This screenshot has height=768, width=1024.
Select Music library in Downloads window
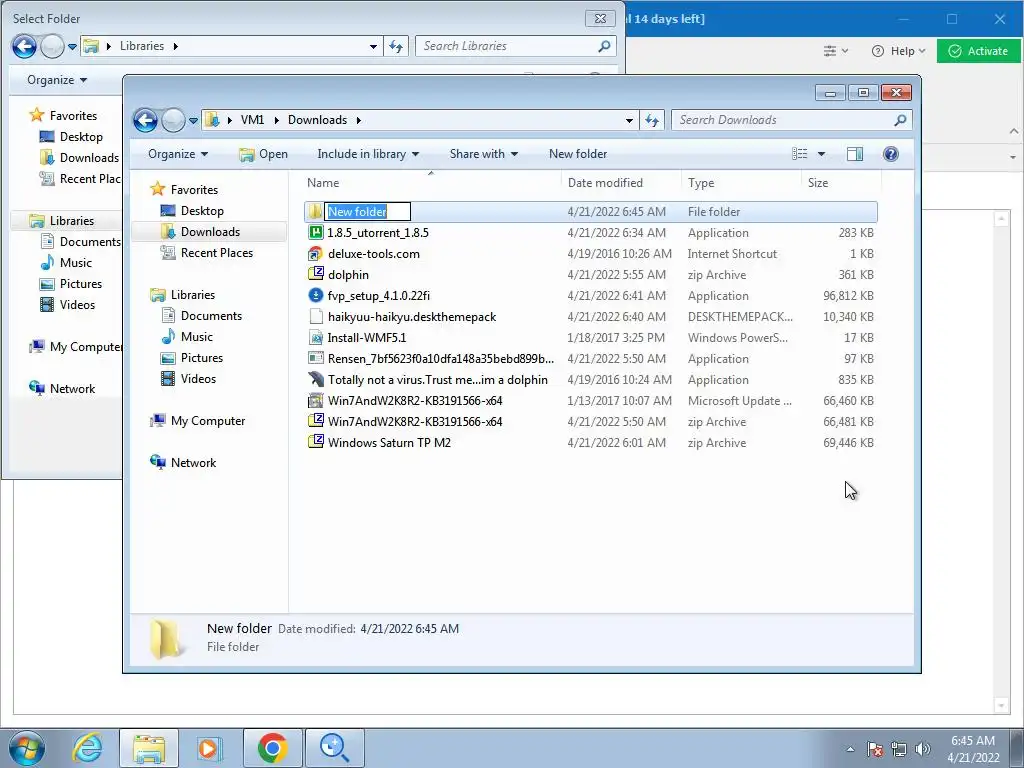(197, 337)
